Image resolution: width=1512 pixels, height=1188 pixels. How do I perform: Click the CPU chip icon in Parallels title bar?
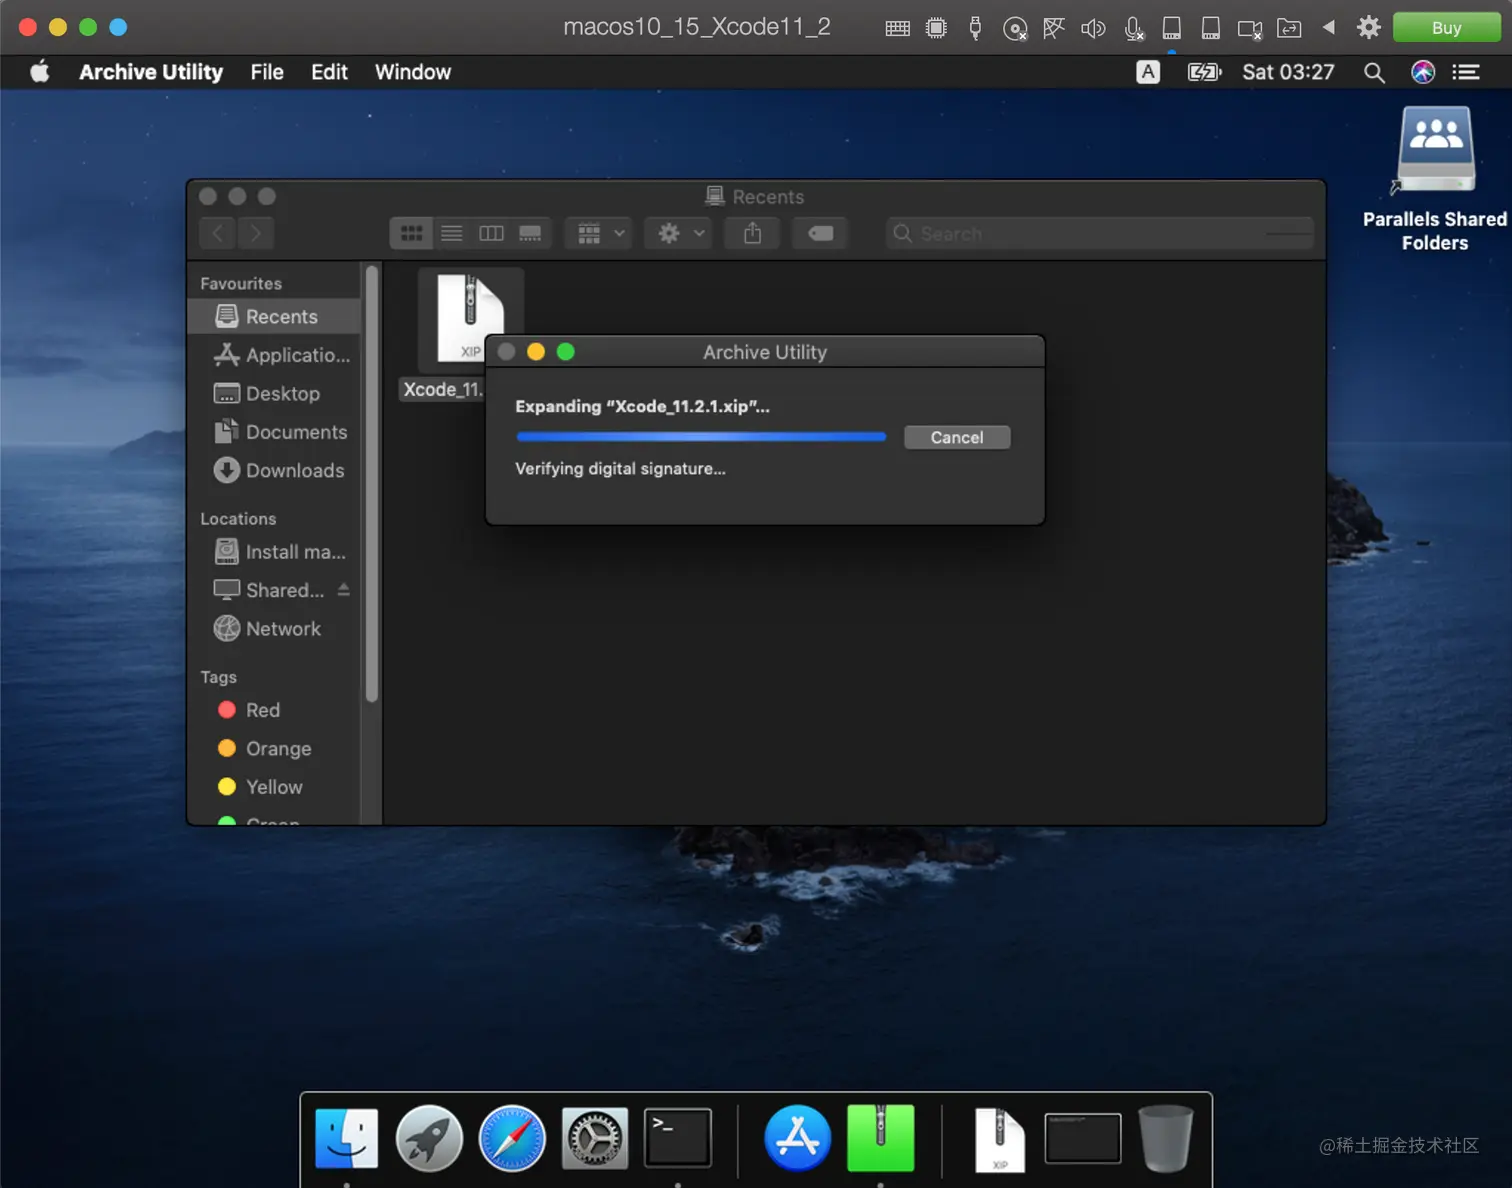pos(936,28)
